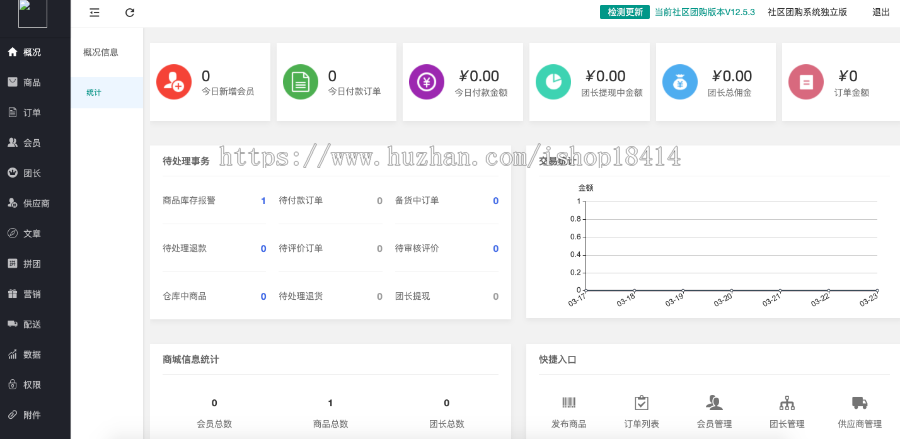Select the 概况信息 submenu heading
Screen dimensions: 900x439
101,52
